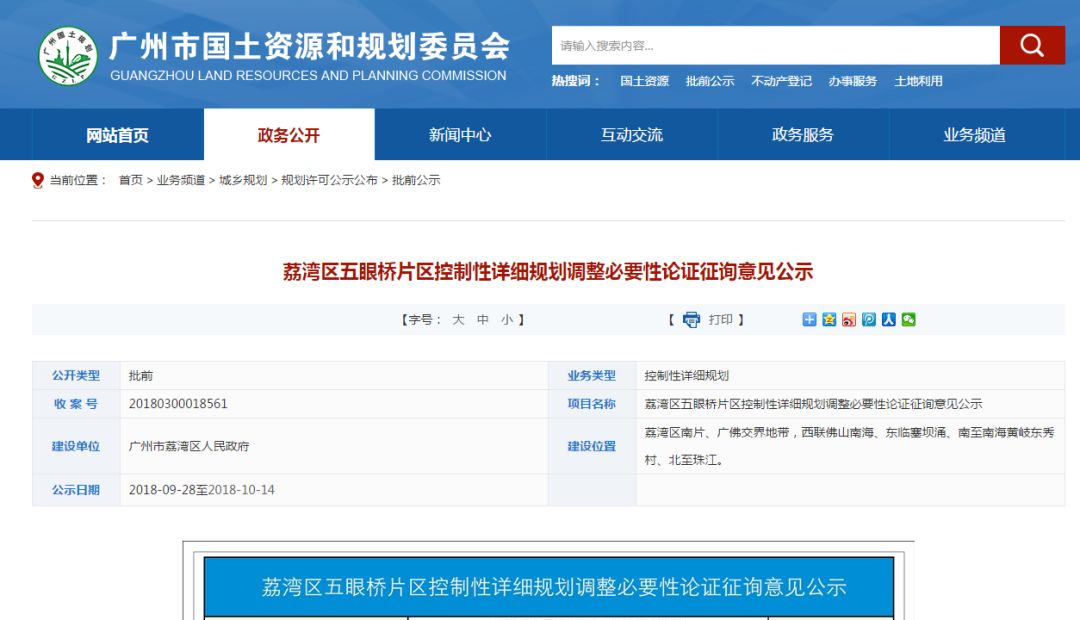Open the 网站首页 navigation tab

point(118,134)
